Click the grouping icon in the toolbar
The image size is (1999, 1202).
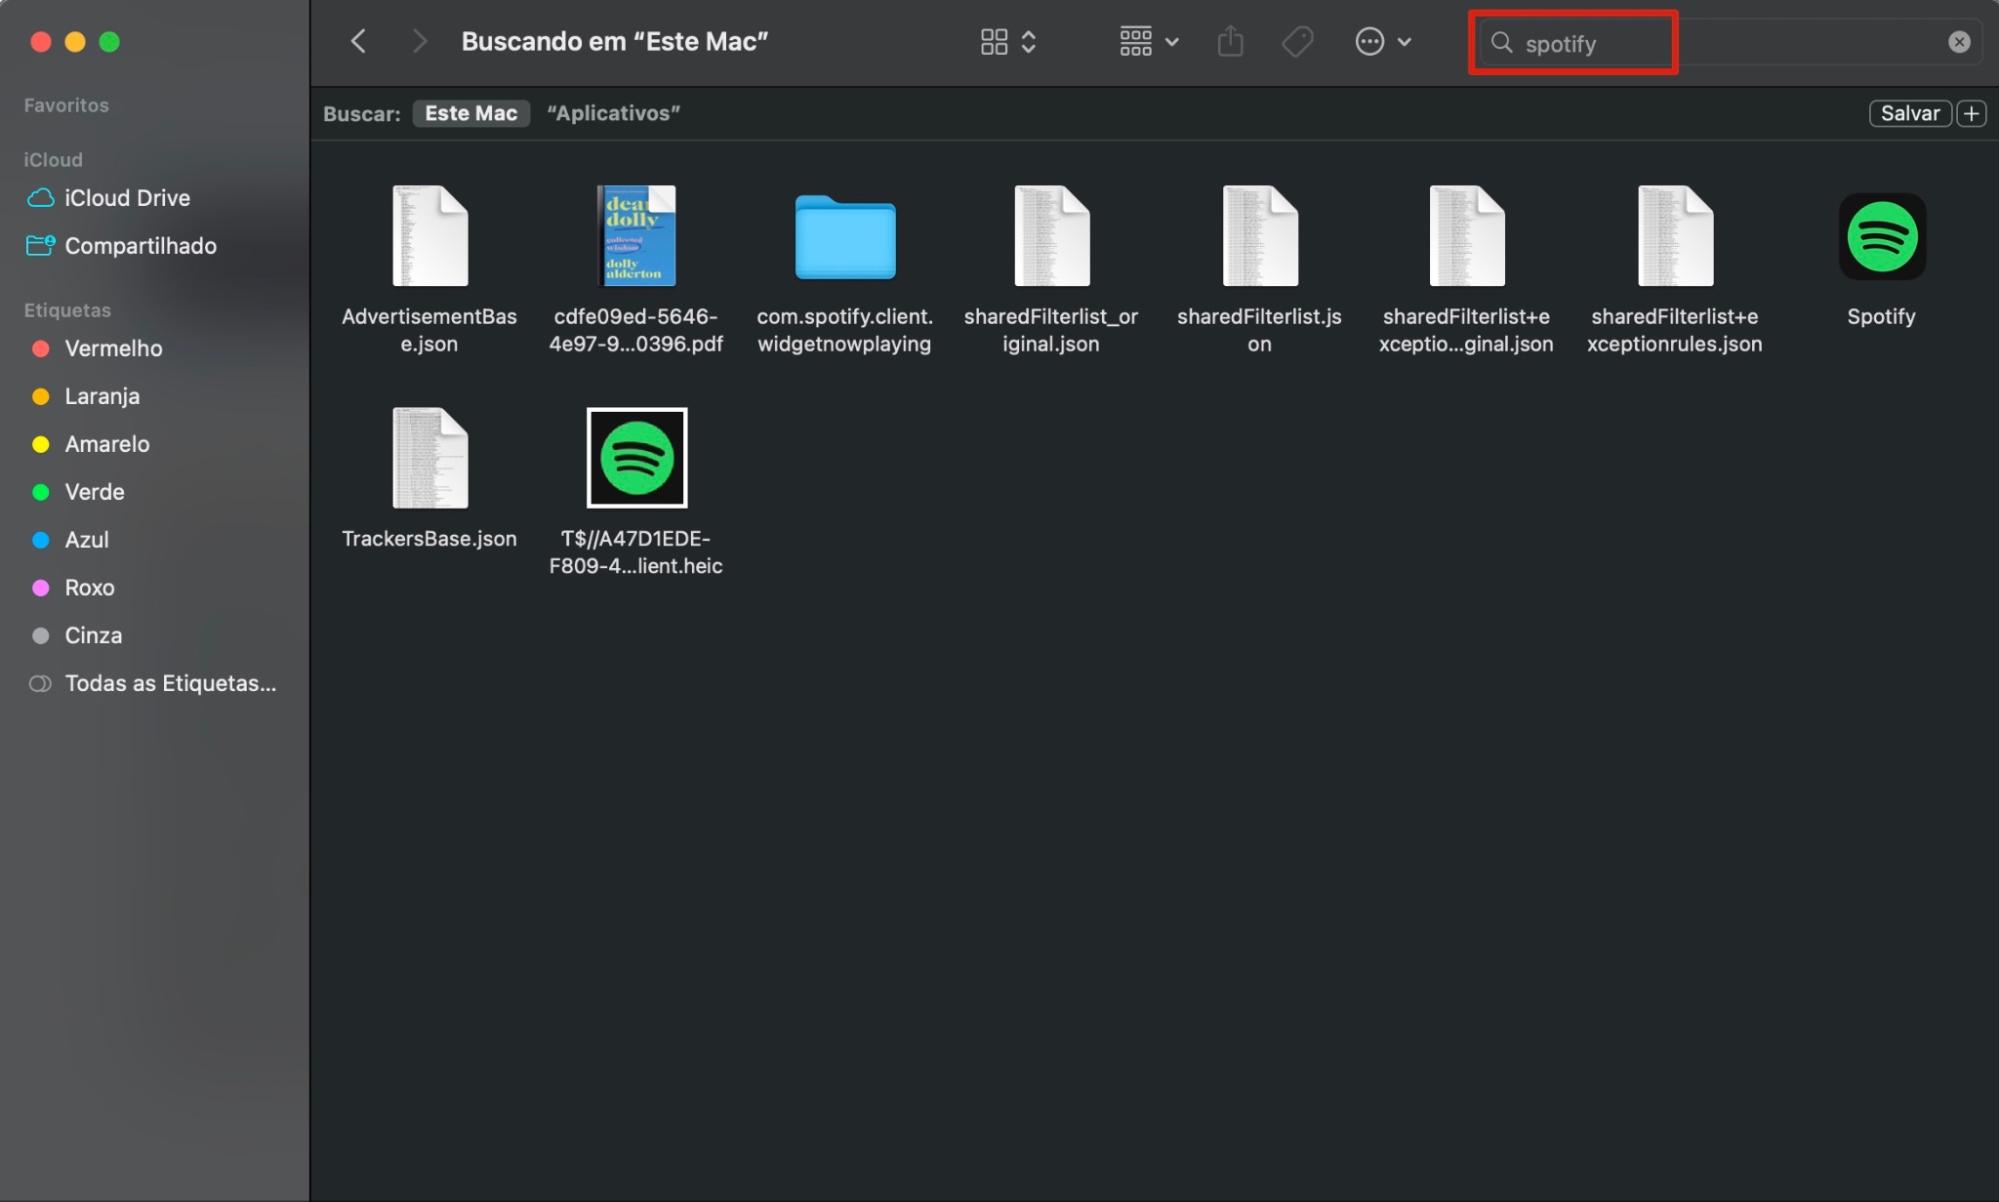(1135, 41)
